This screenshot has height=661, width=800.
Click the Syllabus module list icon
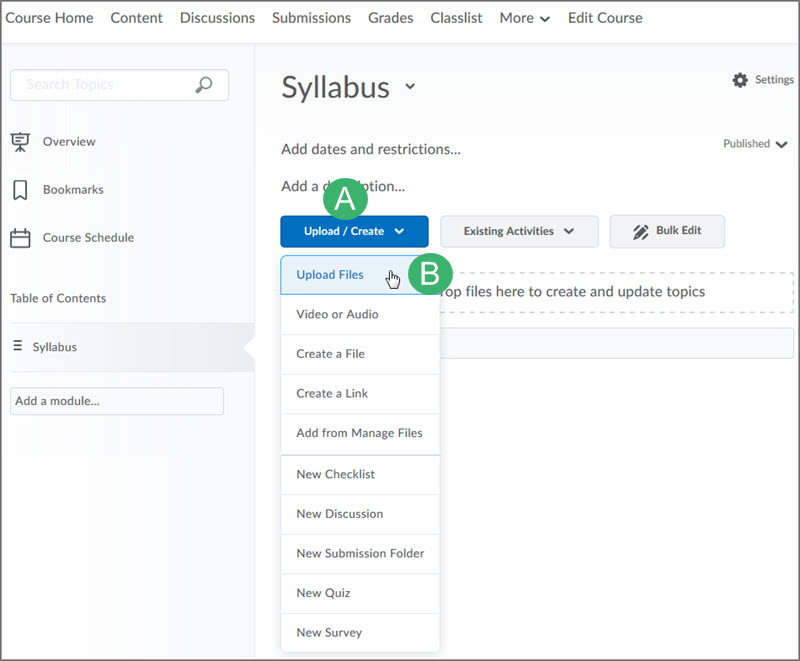(x=18, y=346)
